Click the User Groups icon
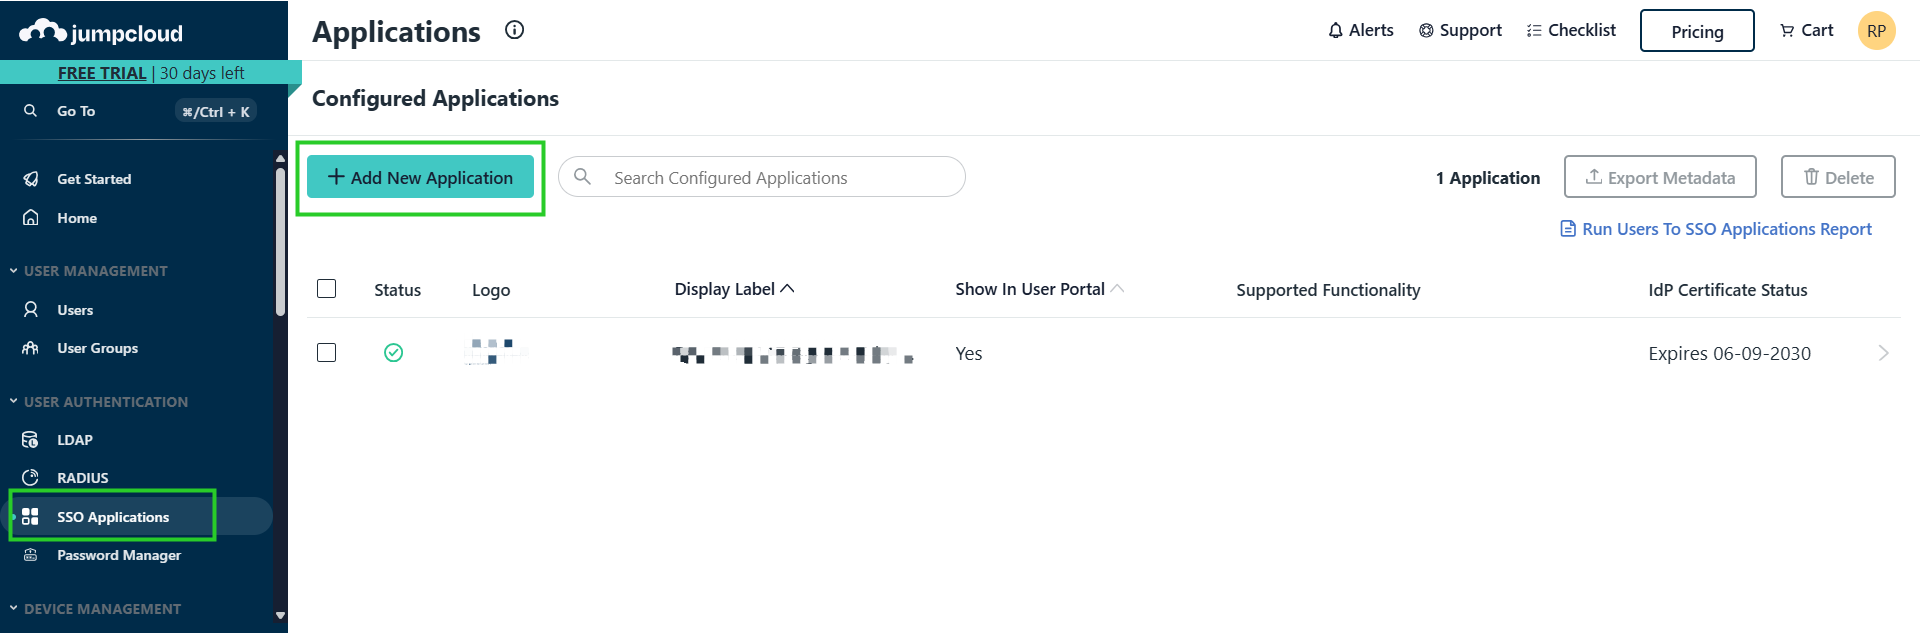Viewport: 1920px width, 633px height. (31, 348)
